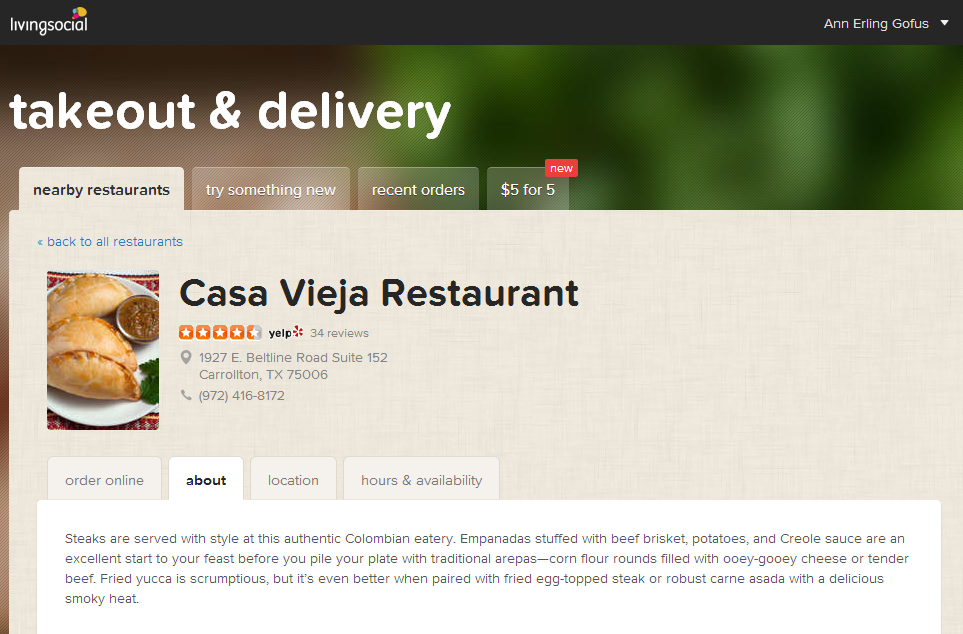Click the Ann Erling Gofus username

876,23
